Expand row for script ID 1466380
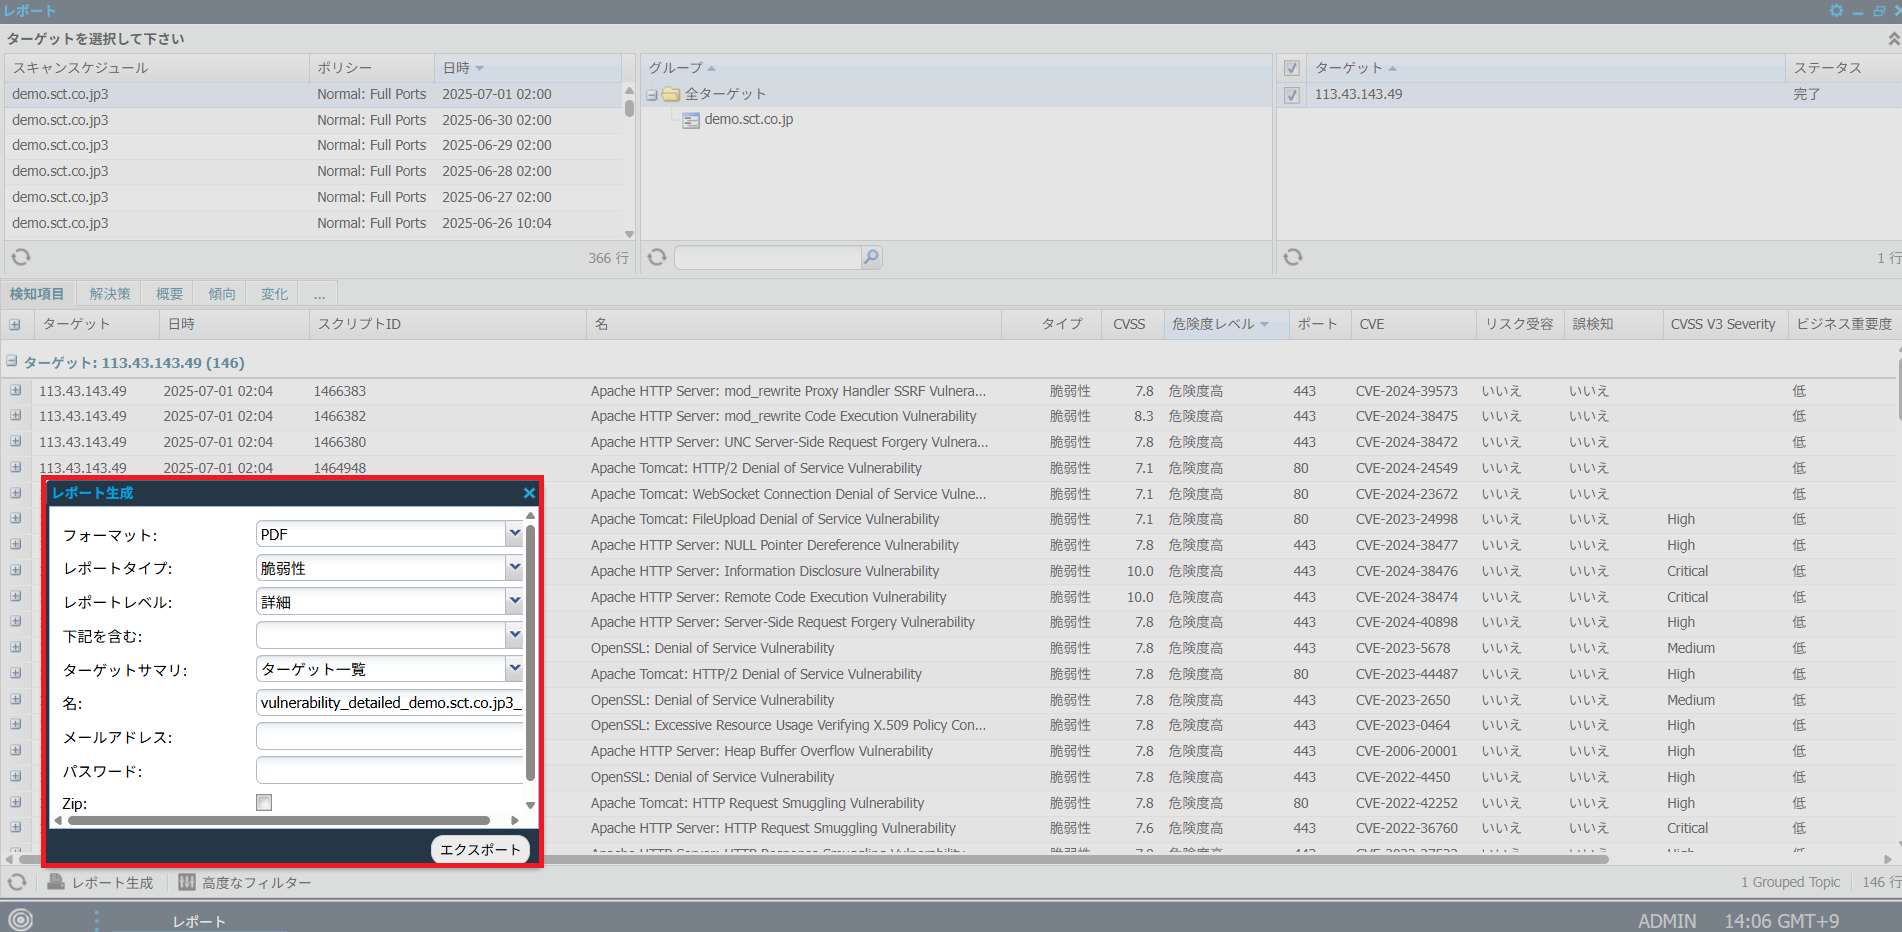1902x932 pixels. (x=16, y=442)
